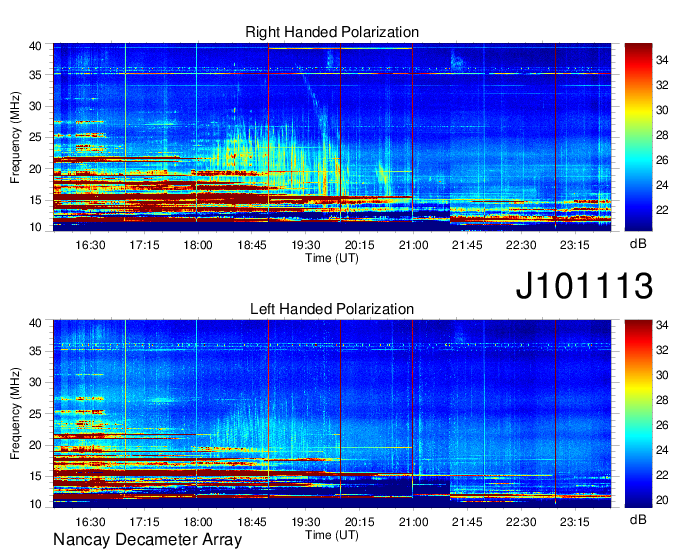The image size is (680, 552).
Task: Click the 34 dB mark on Left Handed color bar
Action: coord(662,325)
